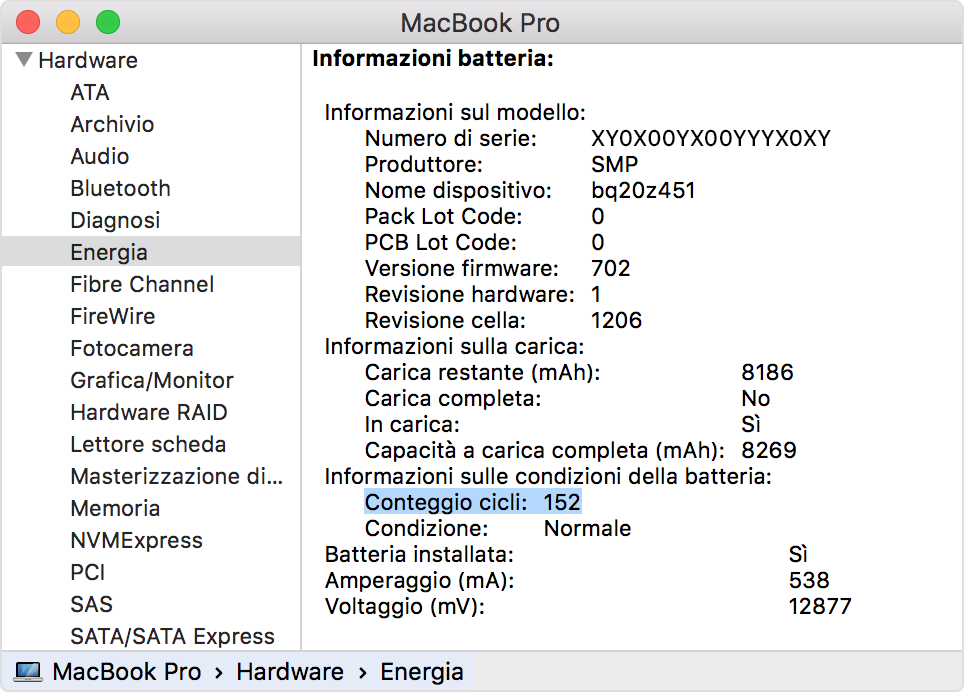
Task: Select PCI in the sidebar
Action: pos(87,572)
